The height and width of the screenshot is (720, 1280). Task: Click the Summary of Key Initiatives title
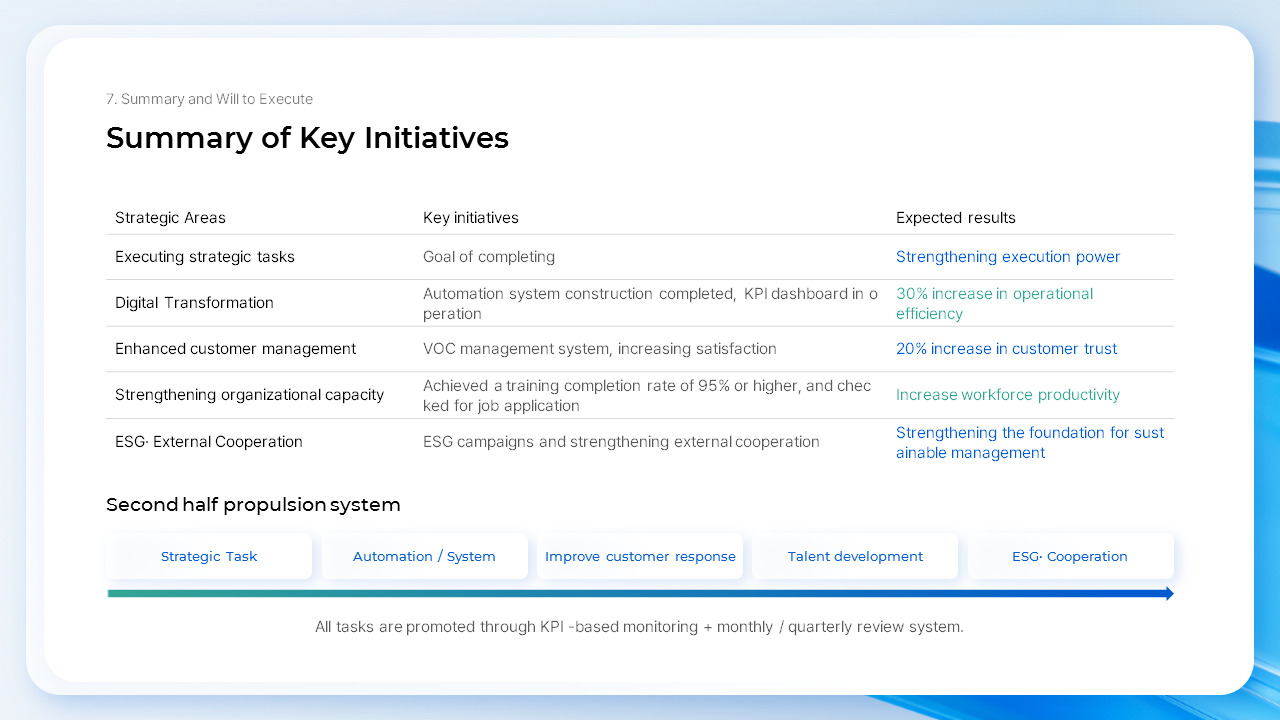click(307, 138)
